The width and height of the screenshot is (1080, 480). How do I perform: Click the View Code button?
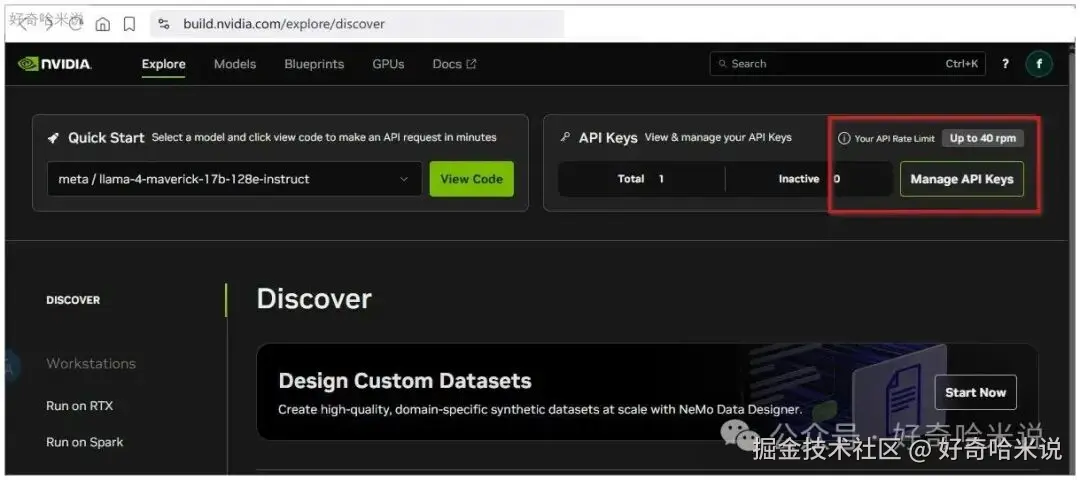click(x=472, y=179)
